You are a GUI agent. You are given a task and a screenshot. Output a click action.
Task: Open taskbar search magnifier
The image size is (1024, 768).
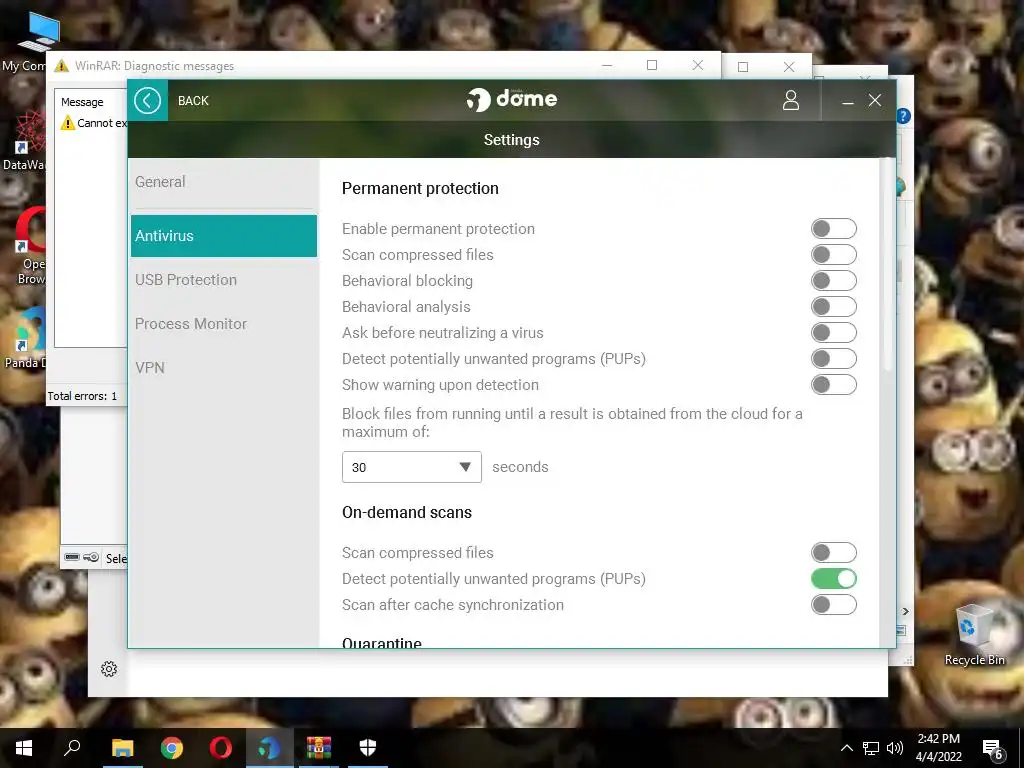coord(72,748)
